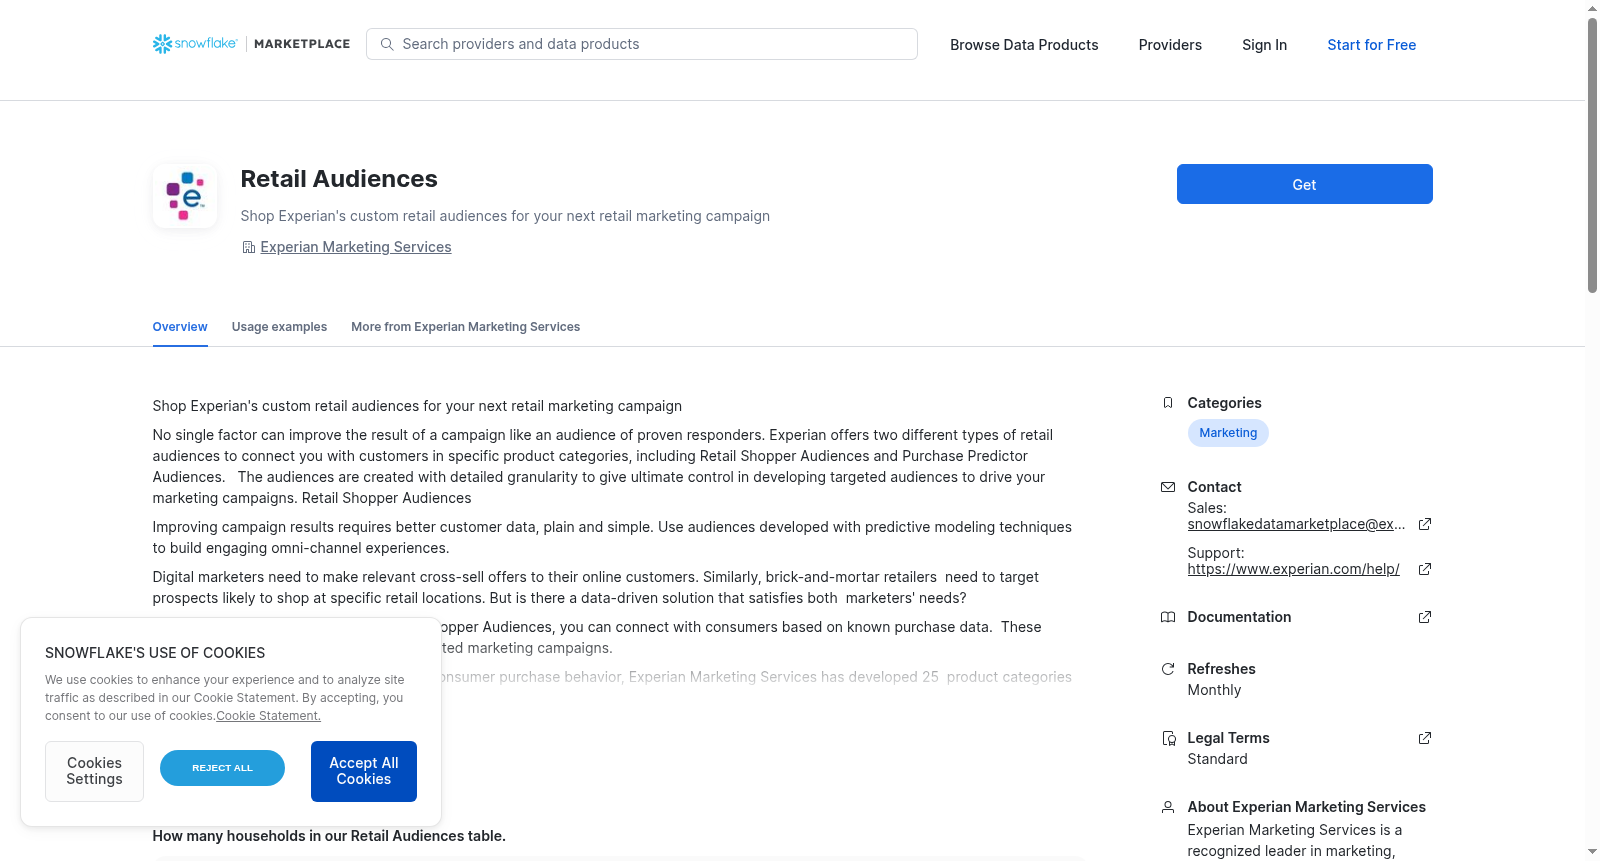Select the Overview tab
The image size is (1600, 861).
point(180,327)
